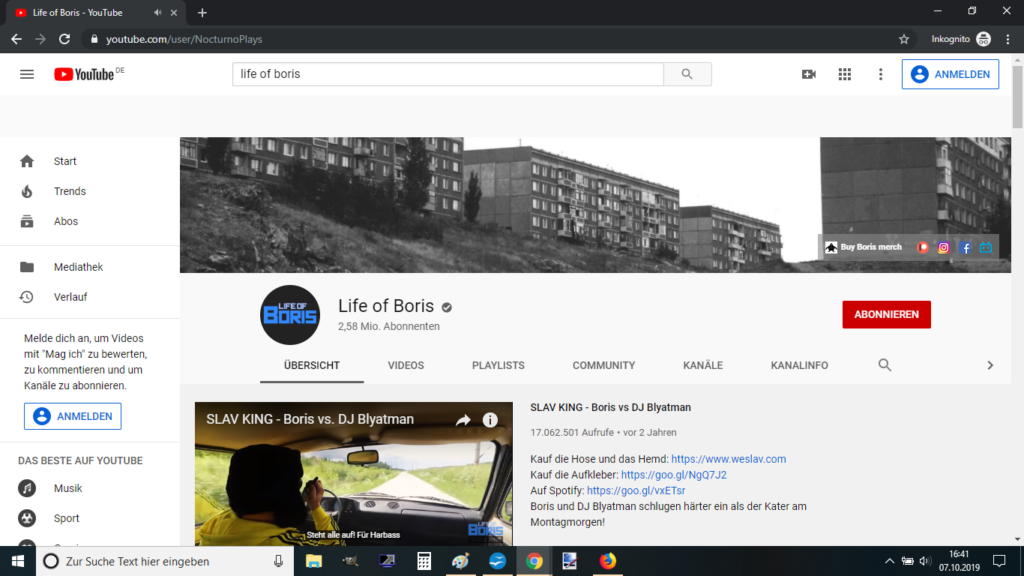Open the create video camera icon

point(808,74)
